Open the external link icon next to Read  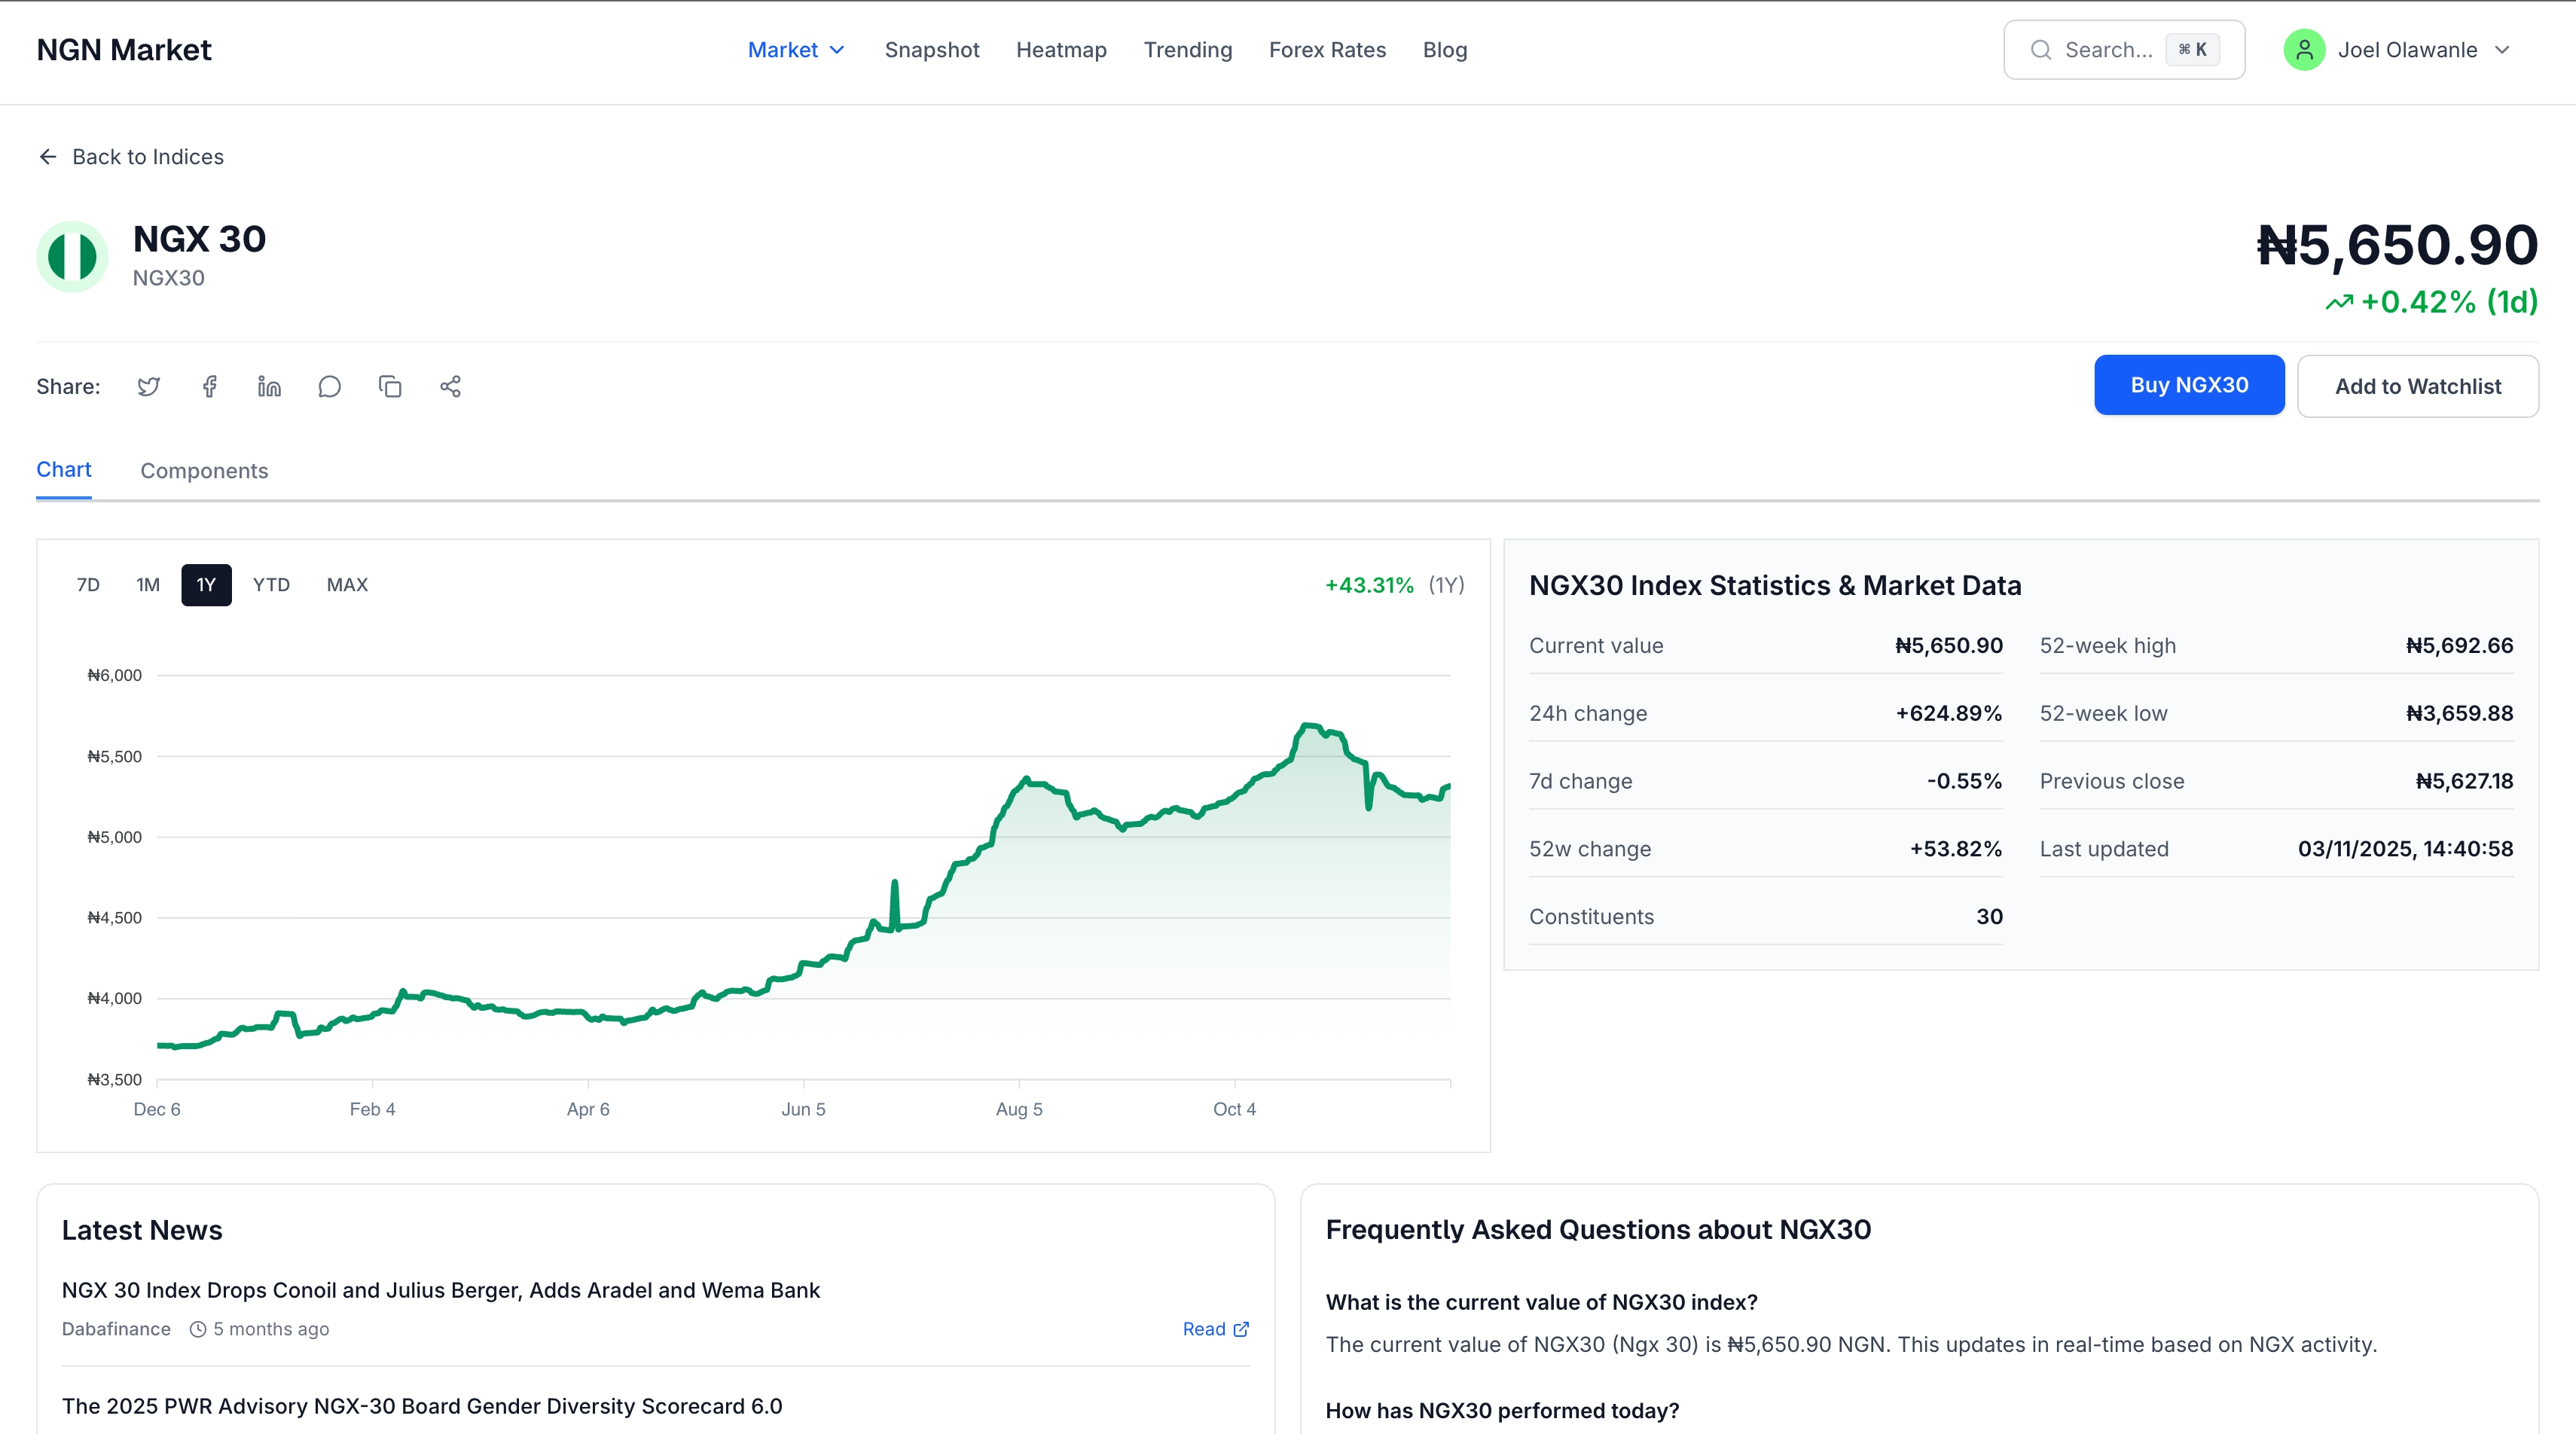coord(1240,1329)
